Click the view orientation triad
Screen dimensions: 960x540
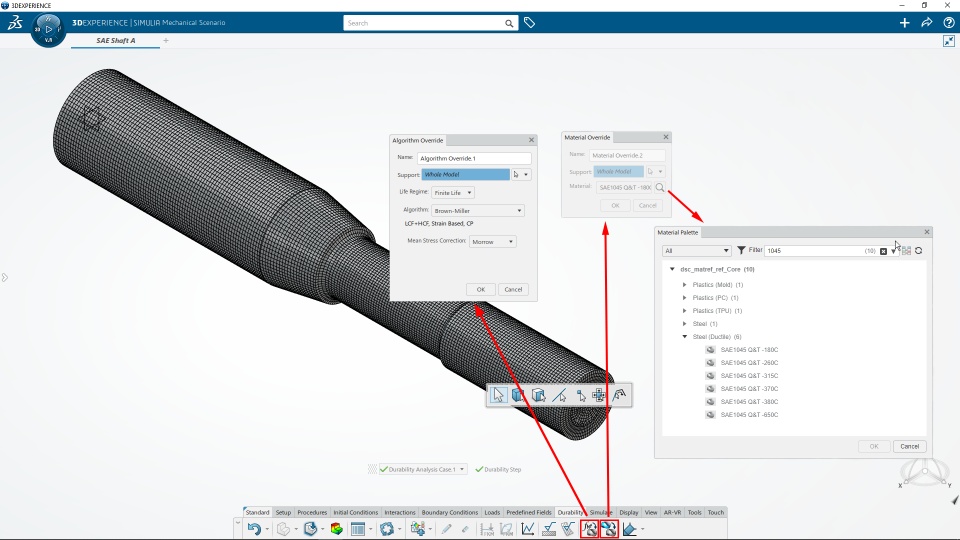coord(924,473)
